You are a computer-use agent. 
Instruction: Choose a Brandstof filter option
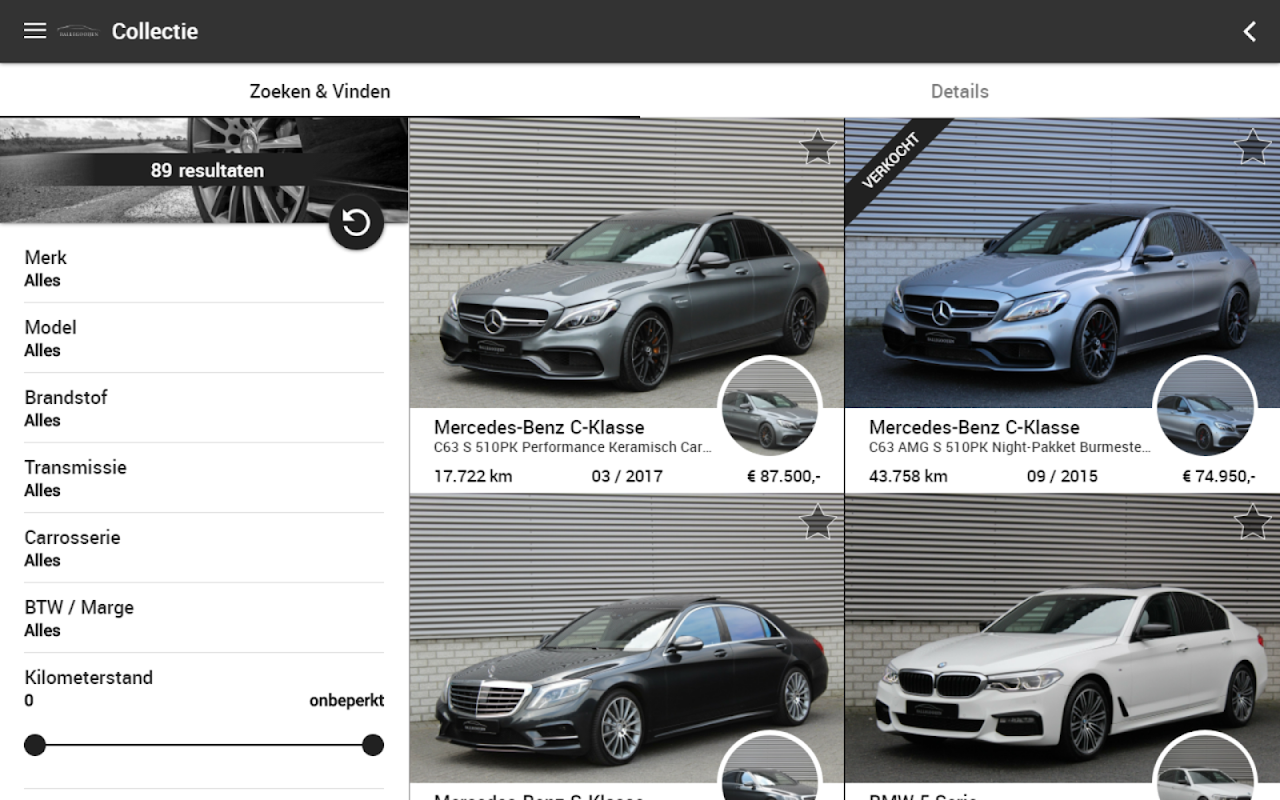pyautogui.click(x=204, y=408)
